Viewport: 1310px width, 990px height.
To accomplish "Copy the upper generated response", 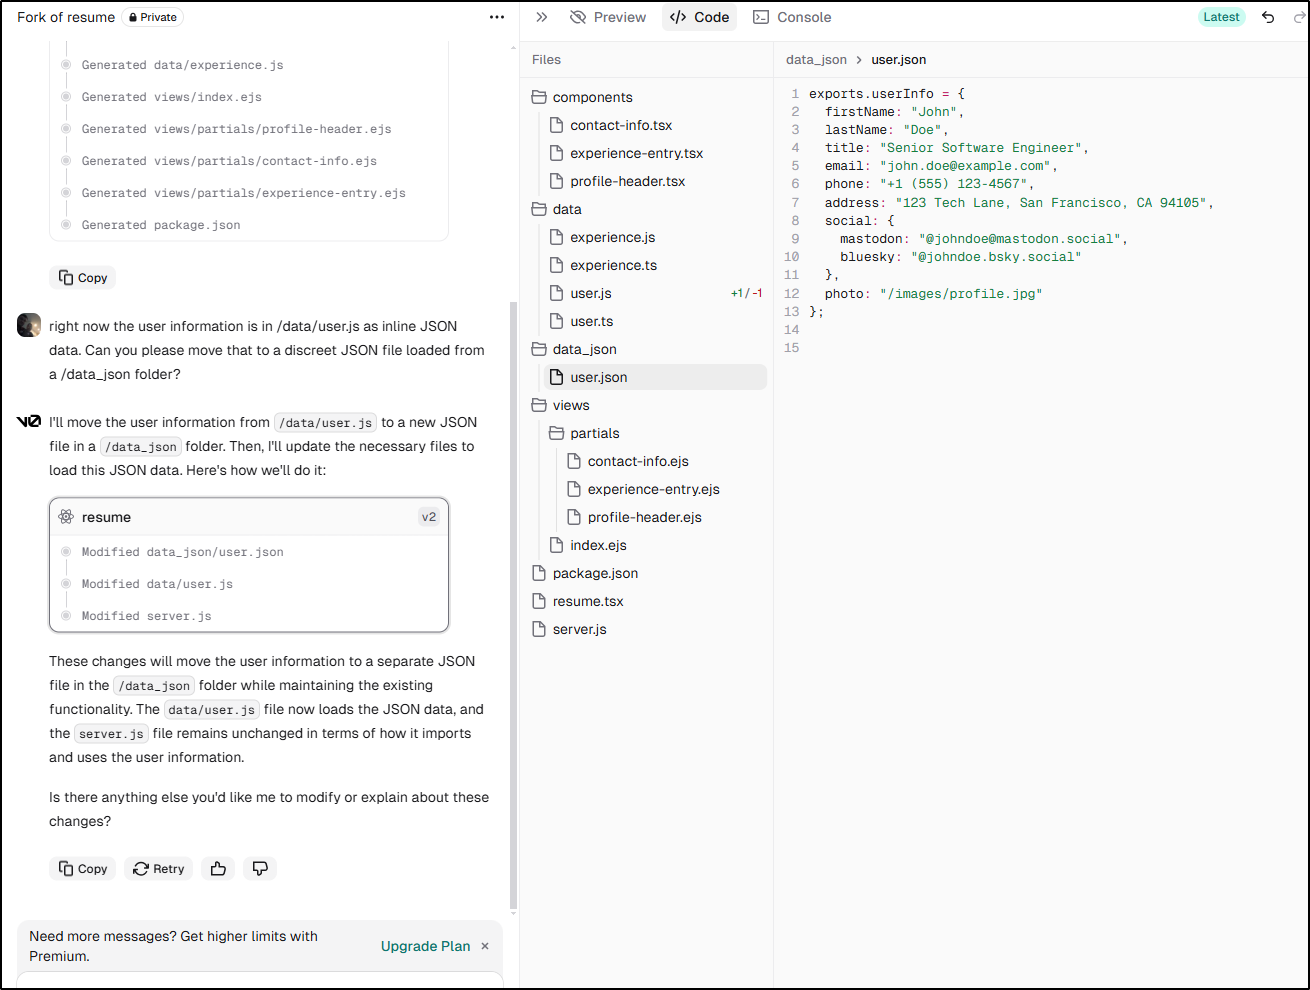I will coord(83,278).
